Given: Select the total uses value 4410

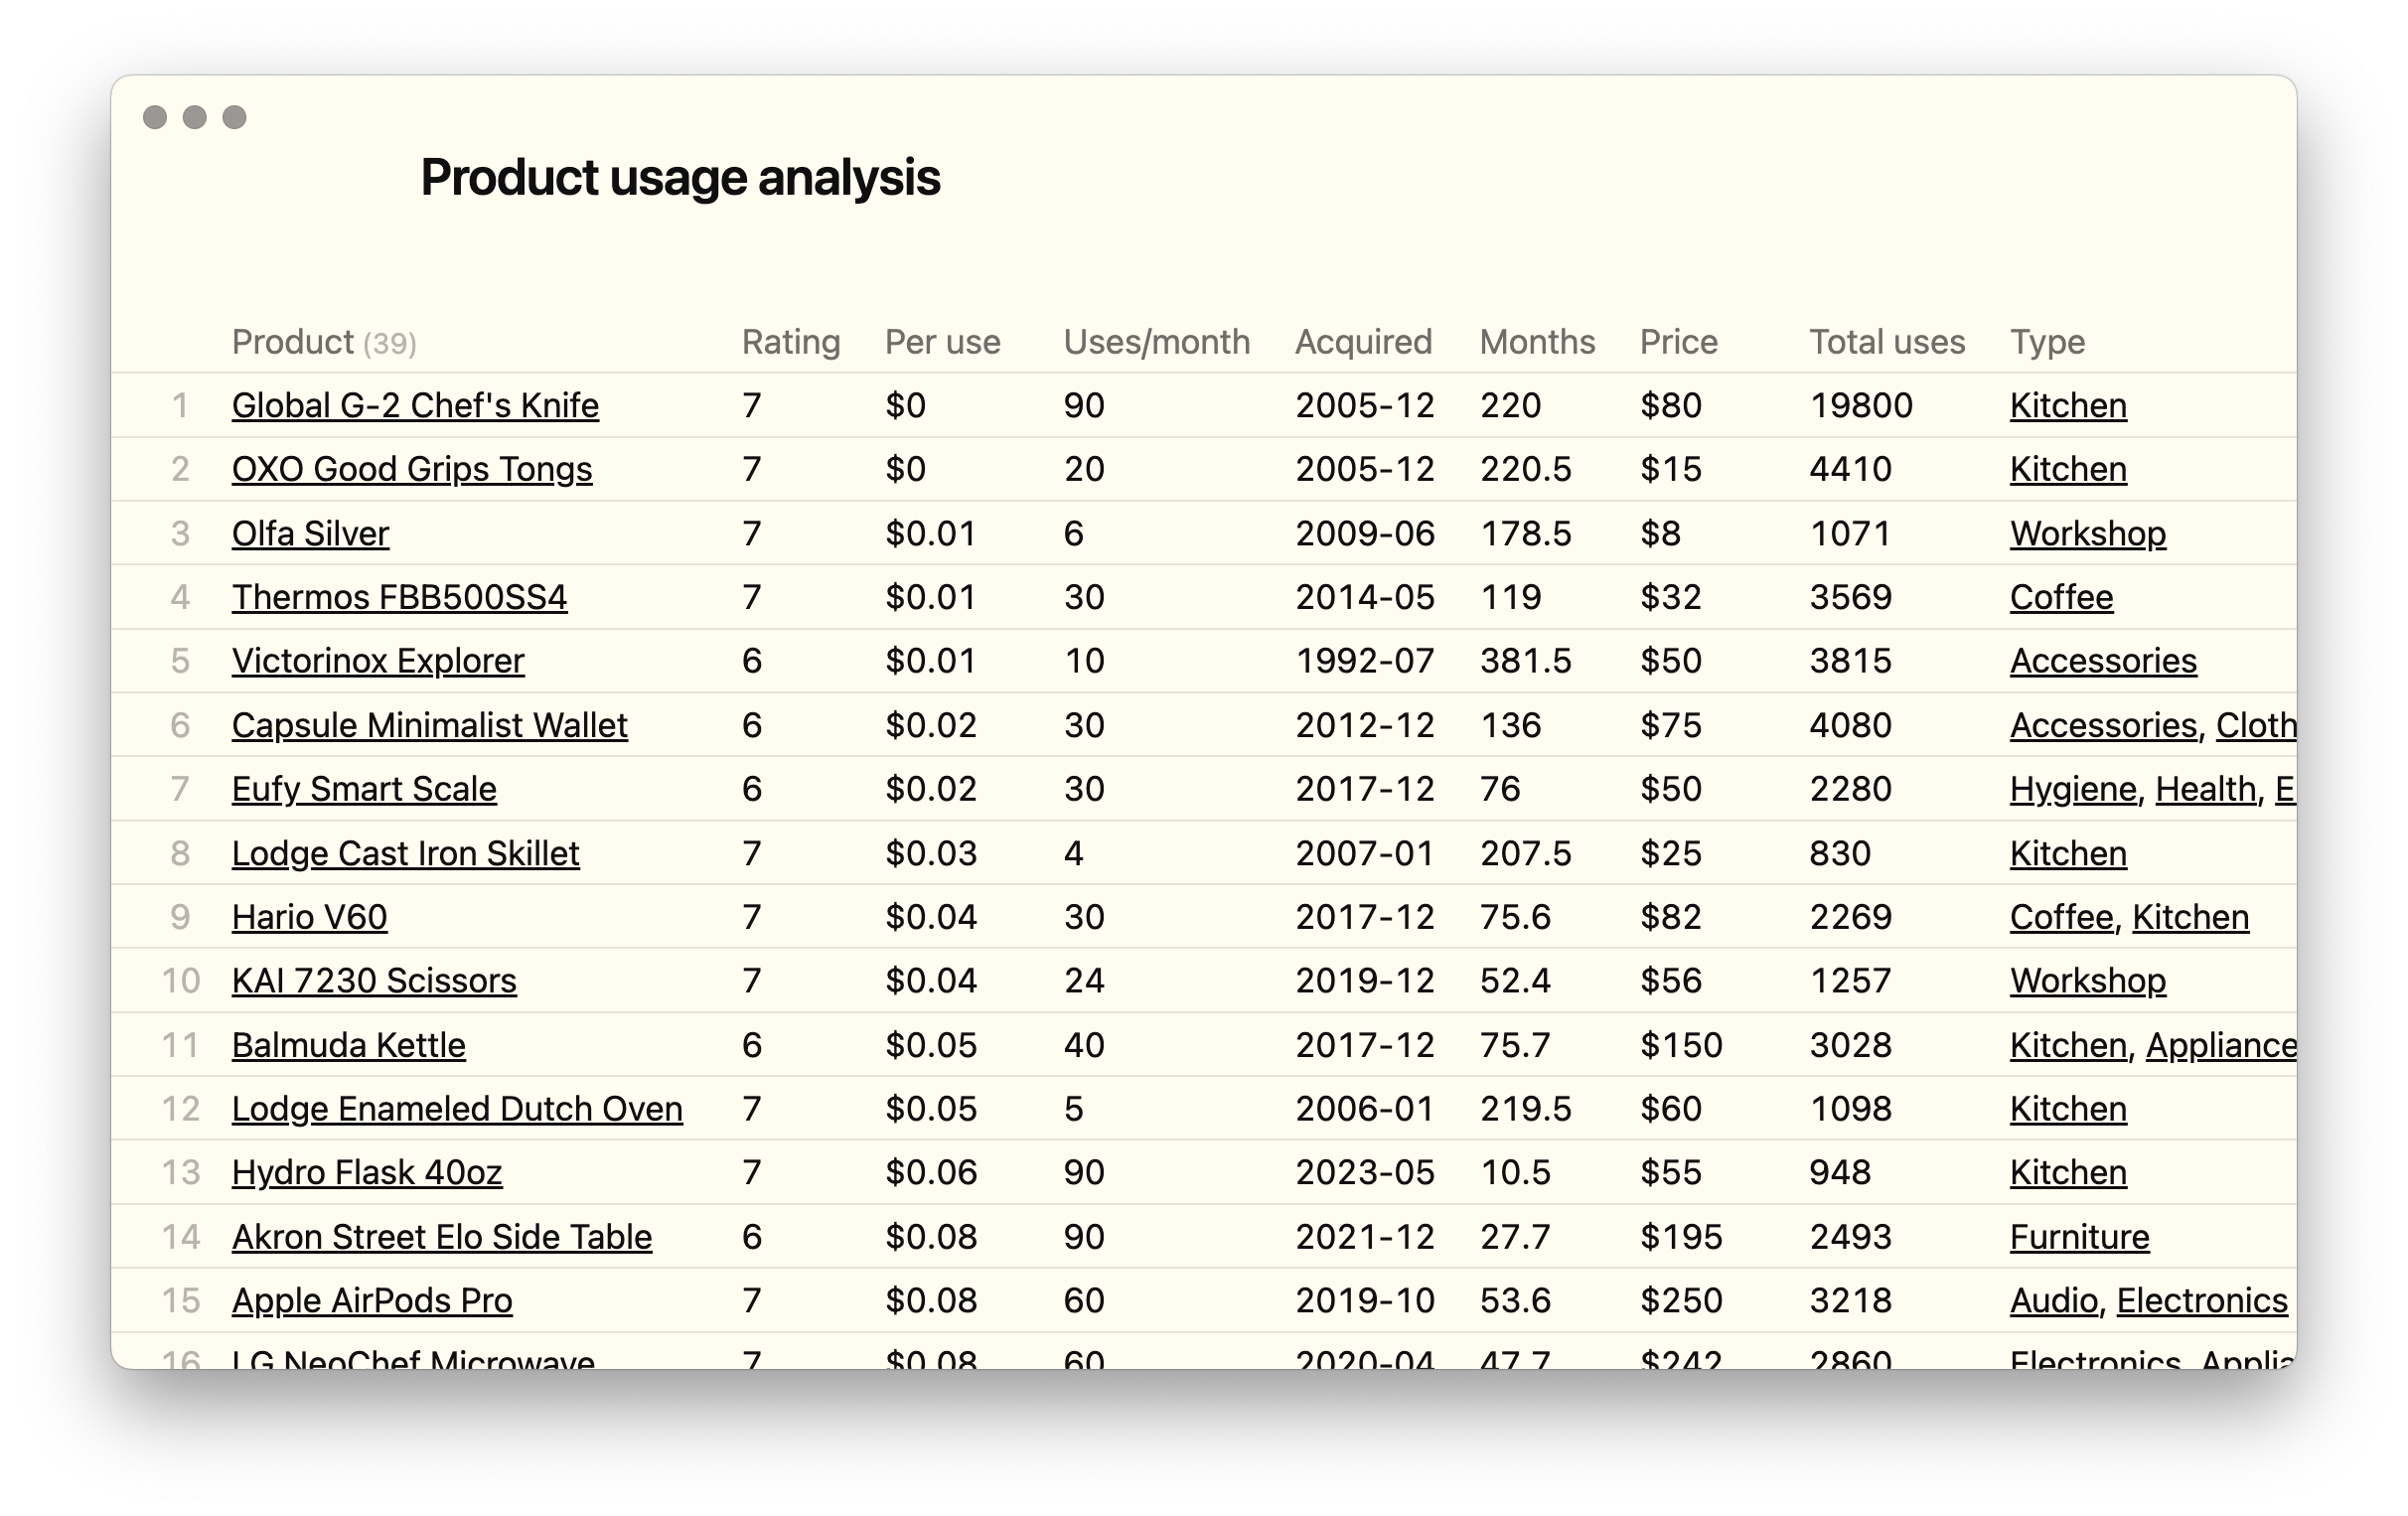Looking at the screenshot, I should click(x=1851, y=469).
